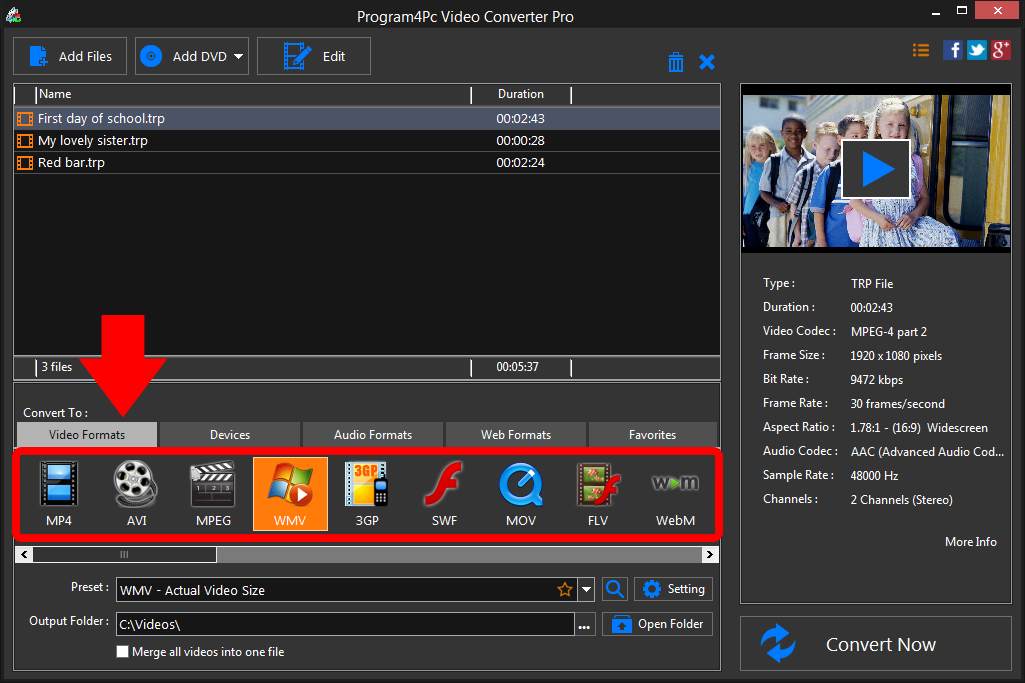Open the Audio Formats tab
This screenshot has width=1025, height=683.
(x=372, y=434)
